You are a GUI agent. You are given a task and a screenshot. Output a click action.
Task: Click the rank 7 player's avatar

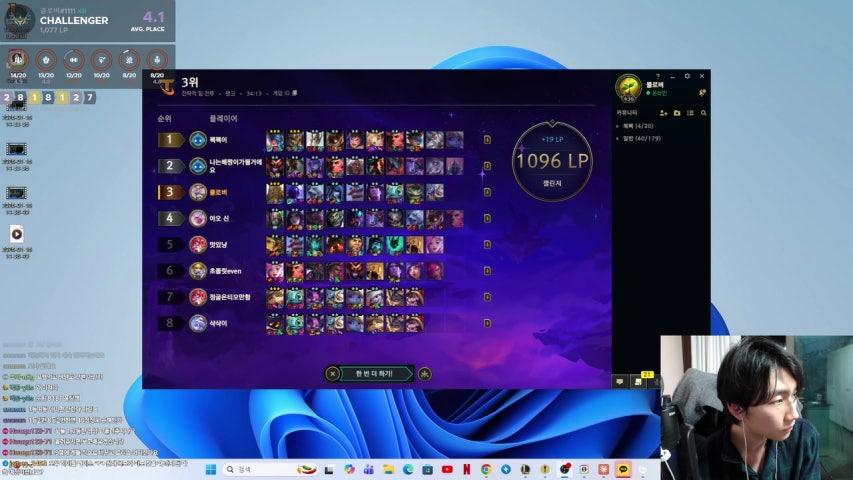point(198,297)
